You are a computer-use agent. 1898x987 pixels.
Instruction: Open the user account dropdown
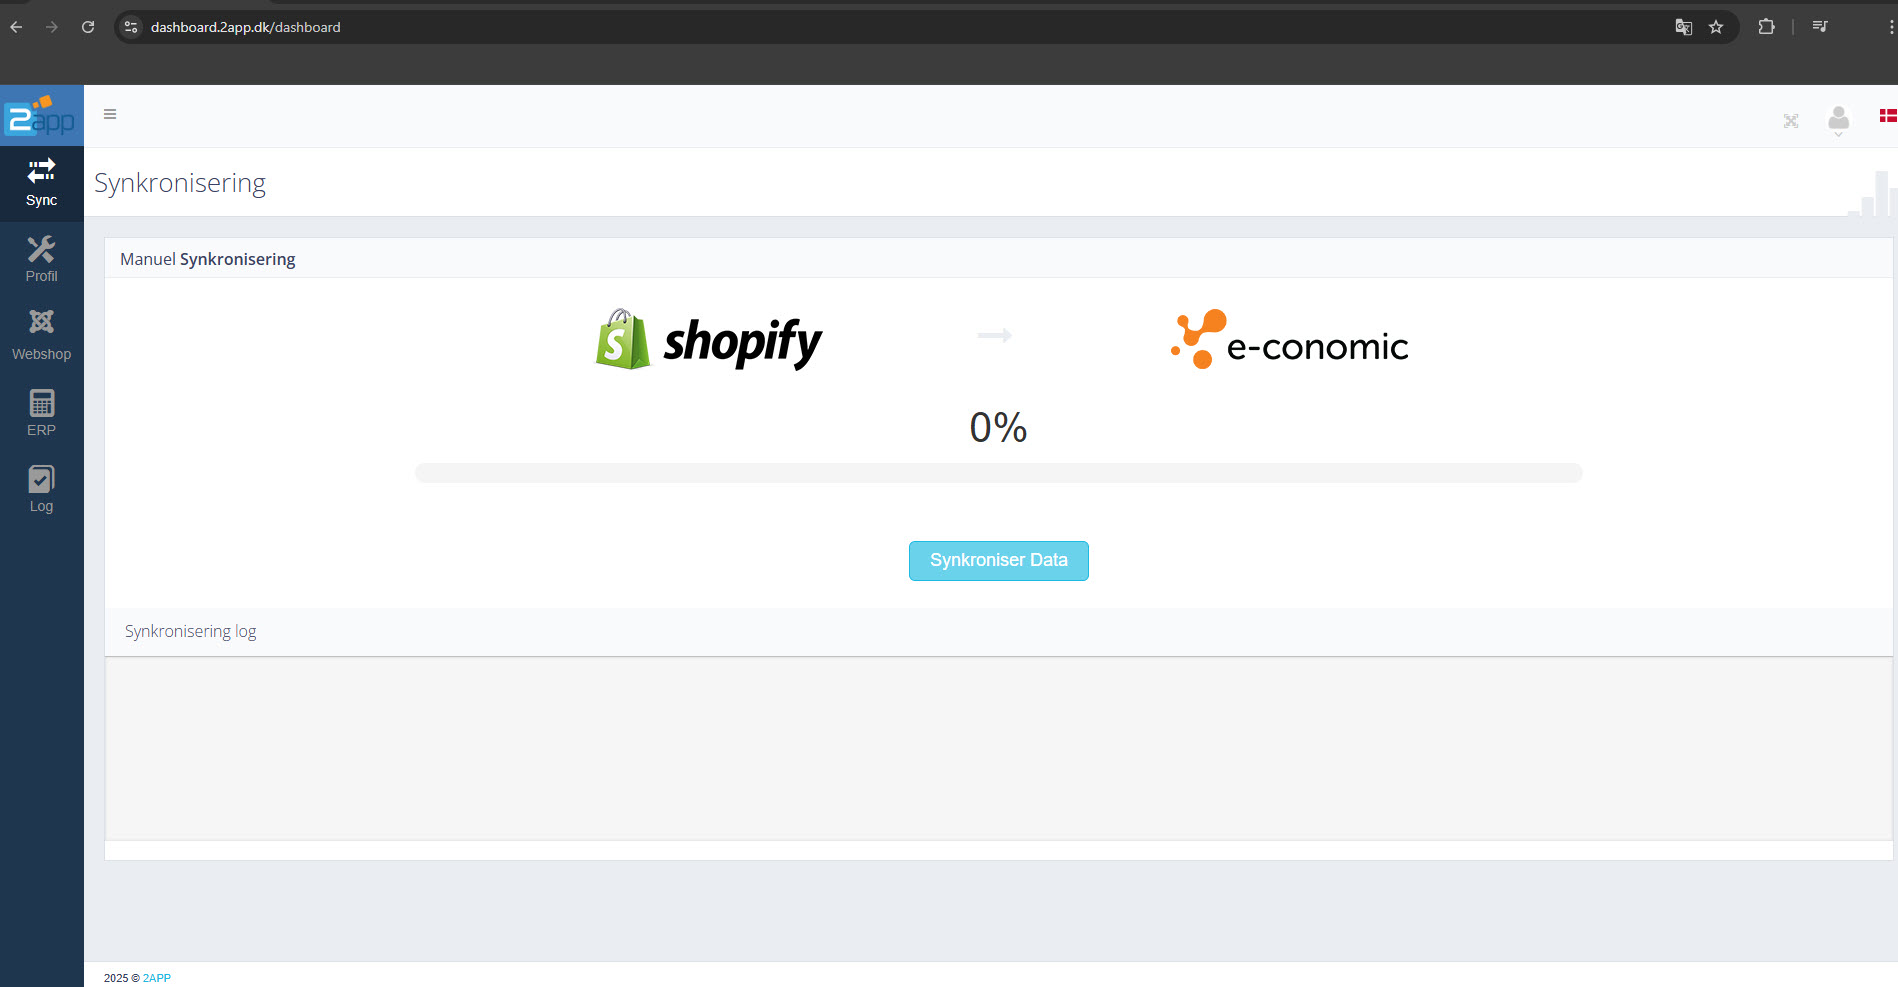tap(1838, 121)
